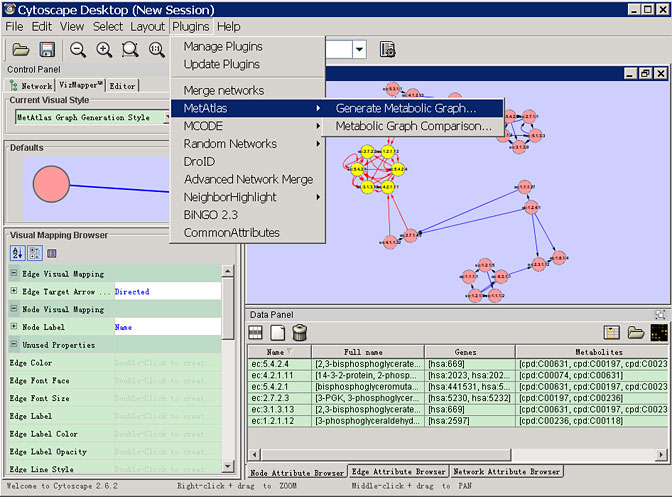Click the Zoom Out magnifier icon
The height and width of the screenshot is (497, 672).
78,49
